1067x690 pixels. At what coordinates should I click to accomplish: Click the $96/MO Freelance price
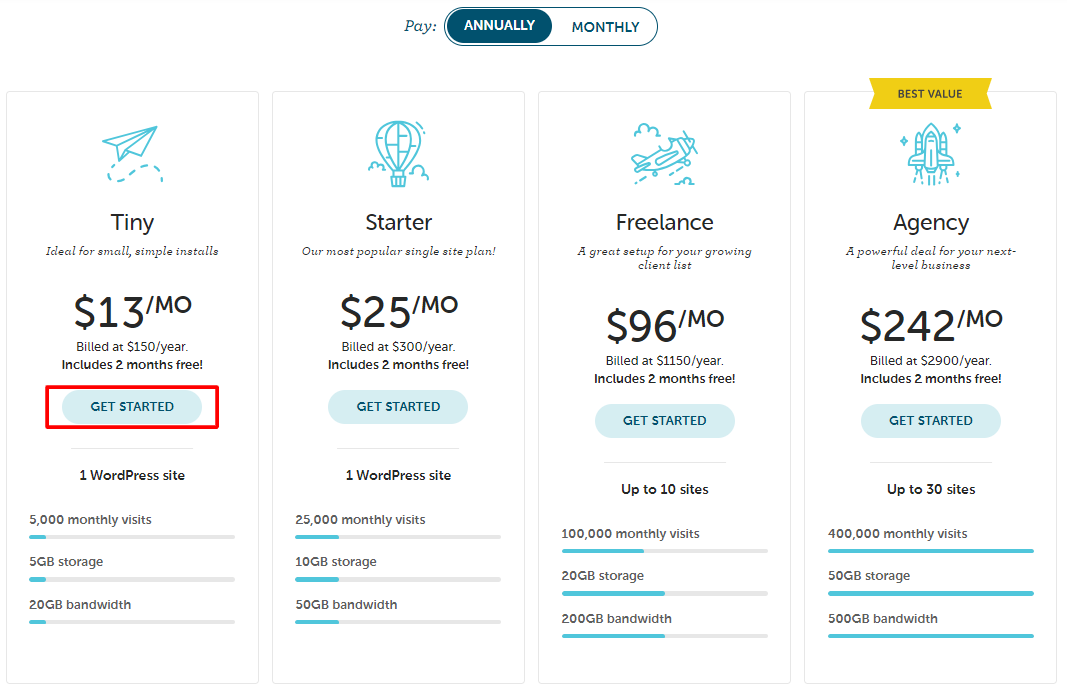tap(665, 325)
